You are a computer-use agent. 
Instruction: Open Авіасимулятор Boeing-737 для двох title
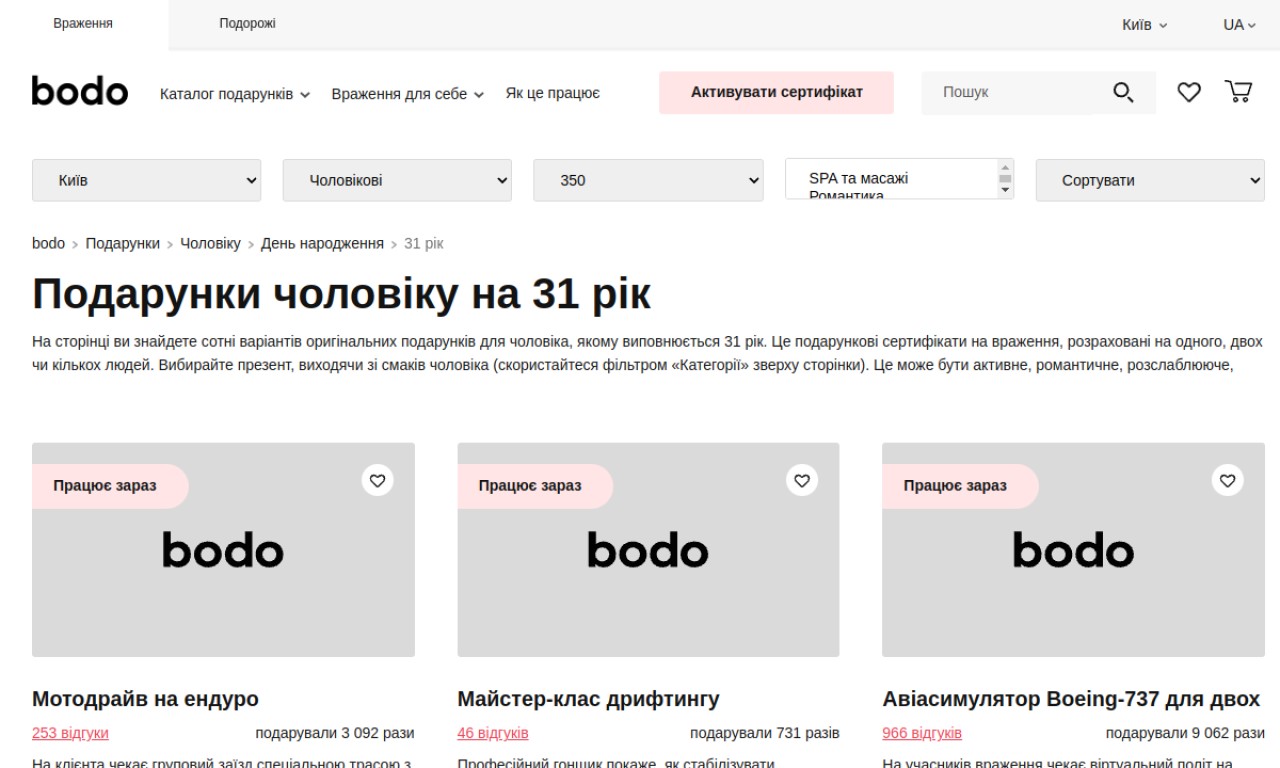click(x=1071, y=698)
